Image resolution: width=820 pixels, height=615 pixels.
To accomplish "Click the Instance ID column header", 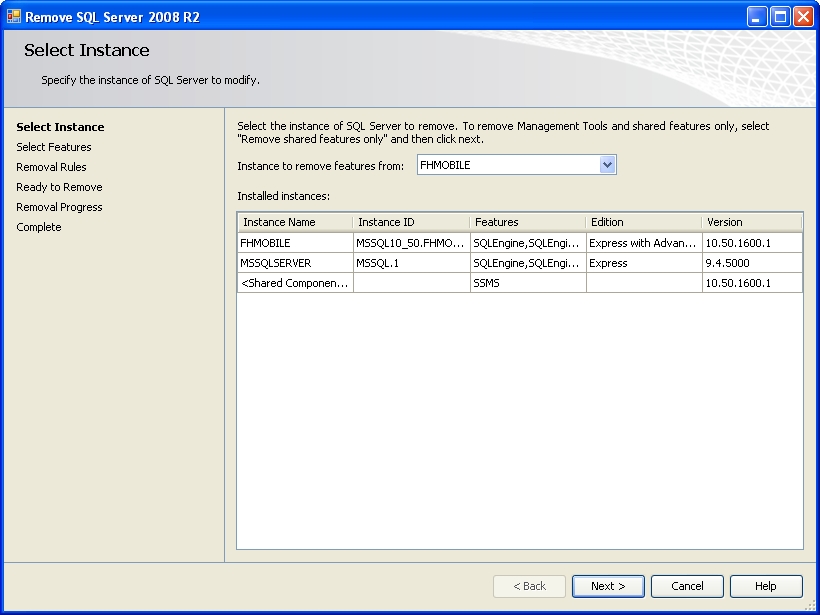I will (x=412, y=222).
